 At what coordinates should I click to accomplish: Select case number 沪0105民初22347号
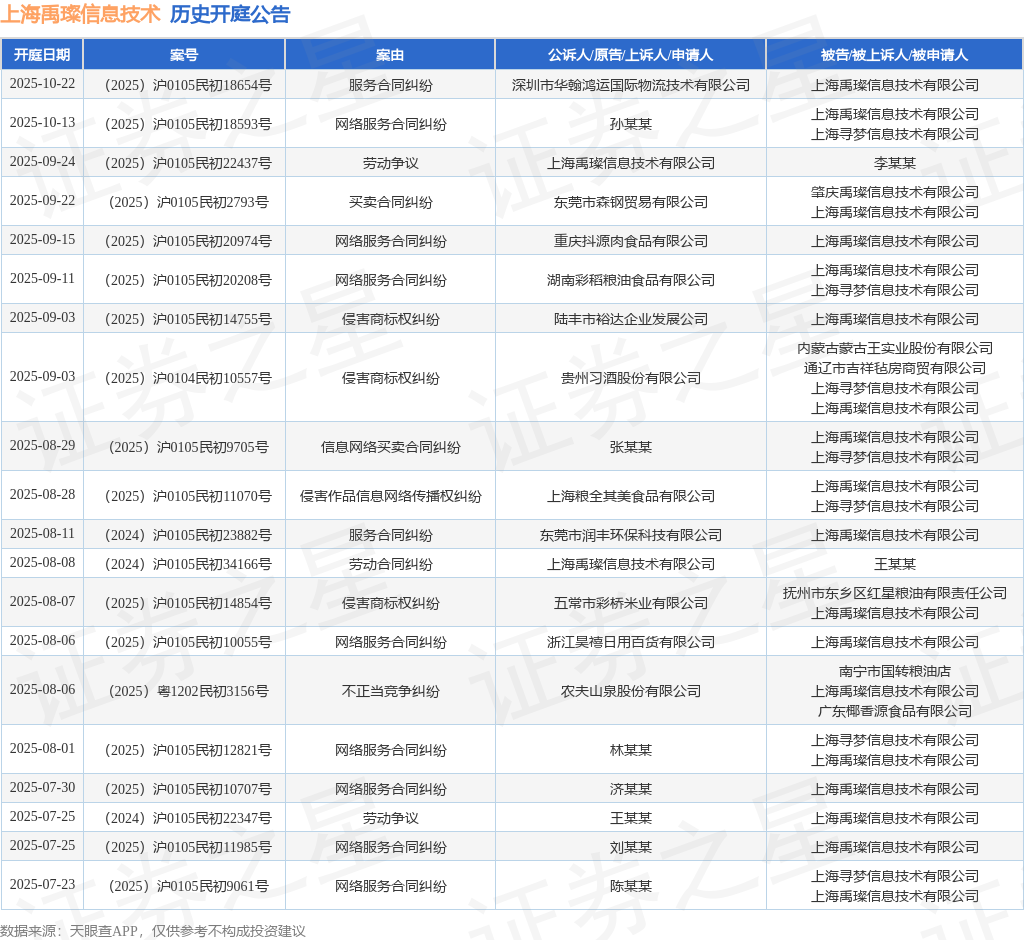[x=188, y=818]
